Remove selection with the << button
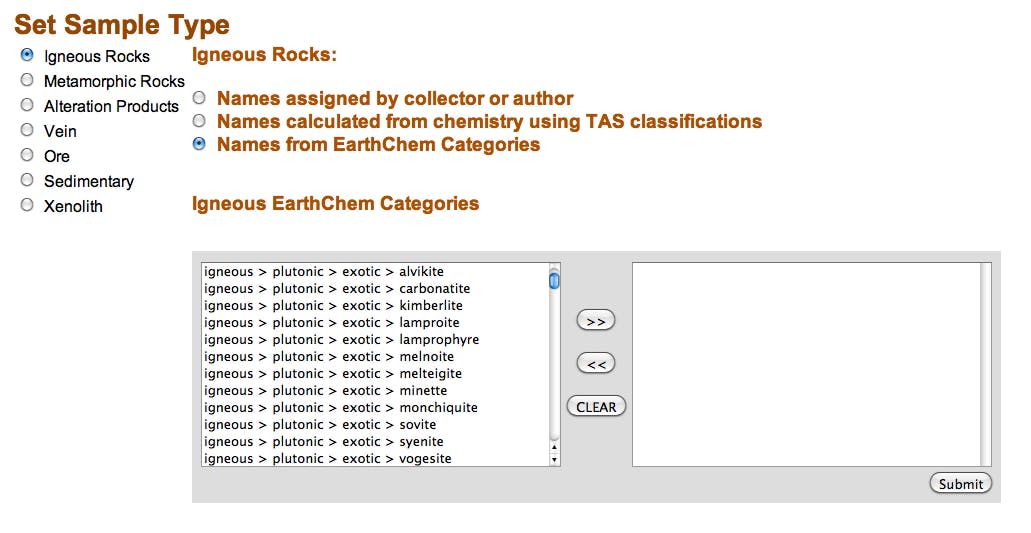 (596, 363)
